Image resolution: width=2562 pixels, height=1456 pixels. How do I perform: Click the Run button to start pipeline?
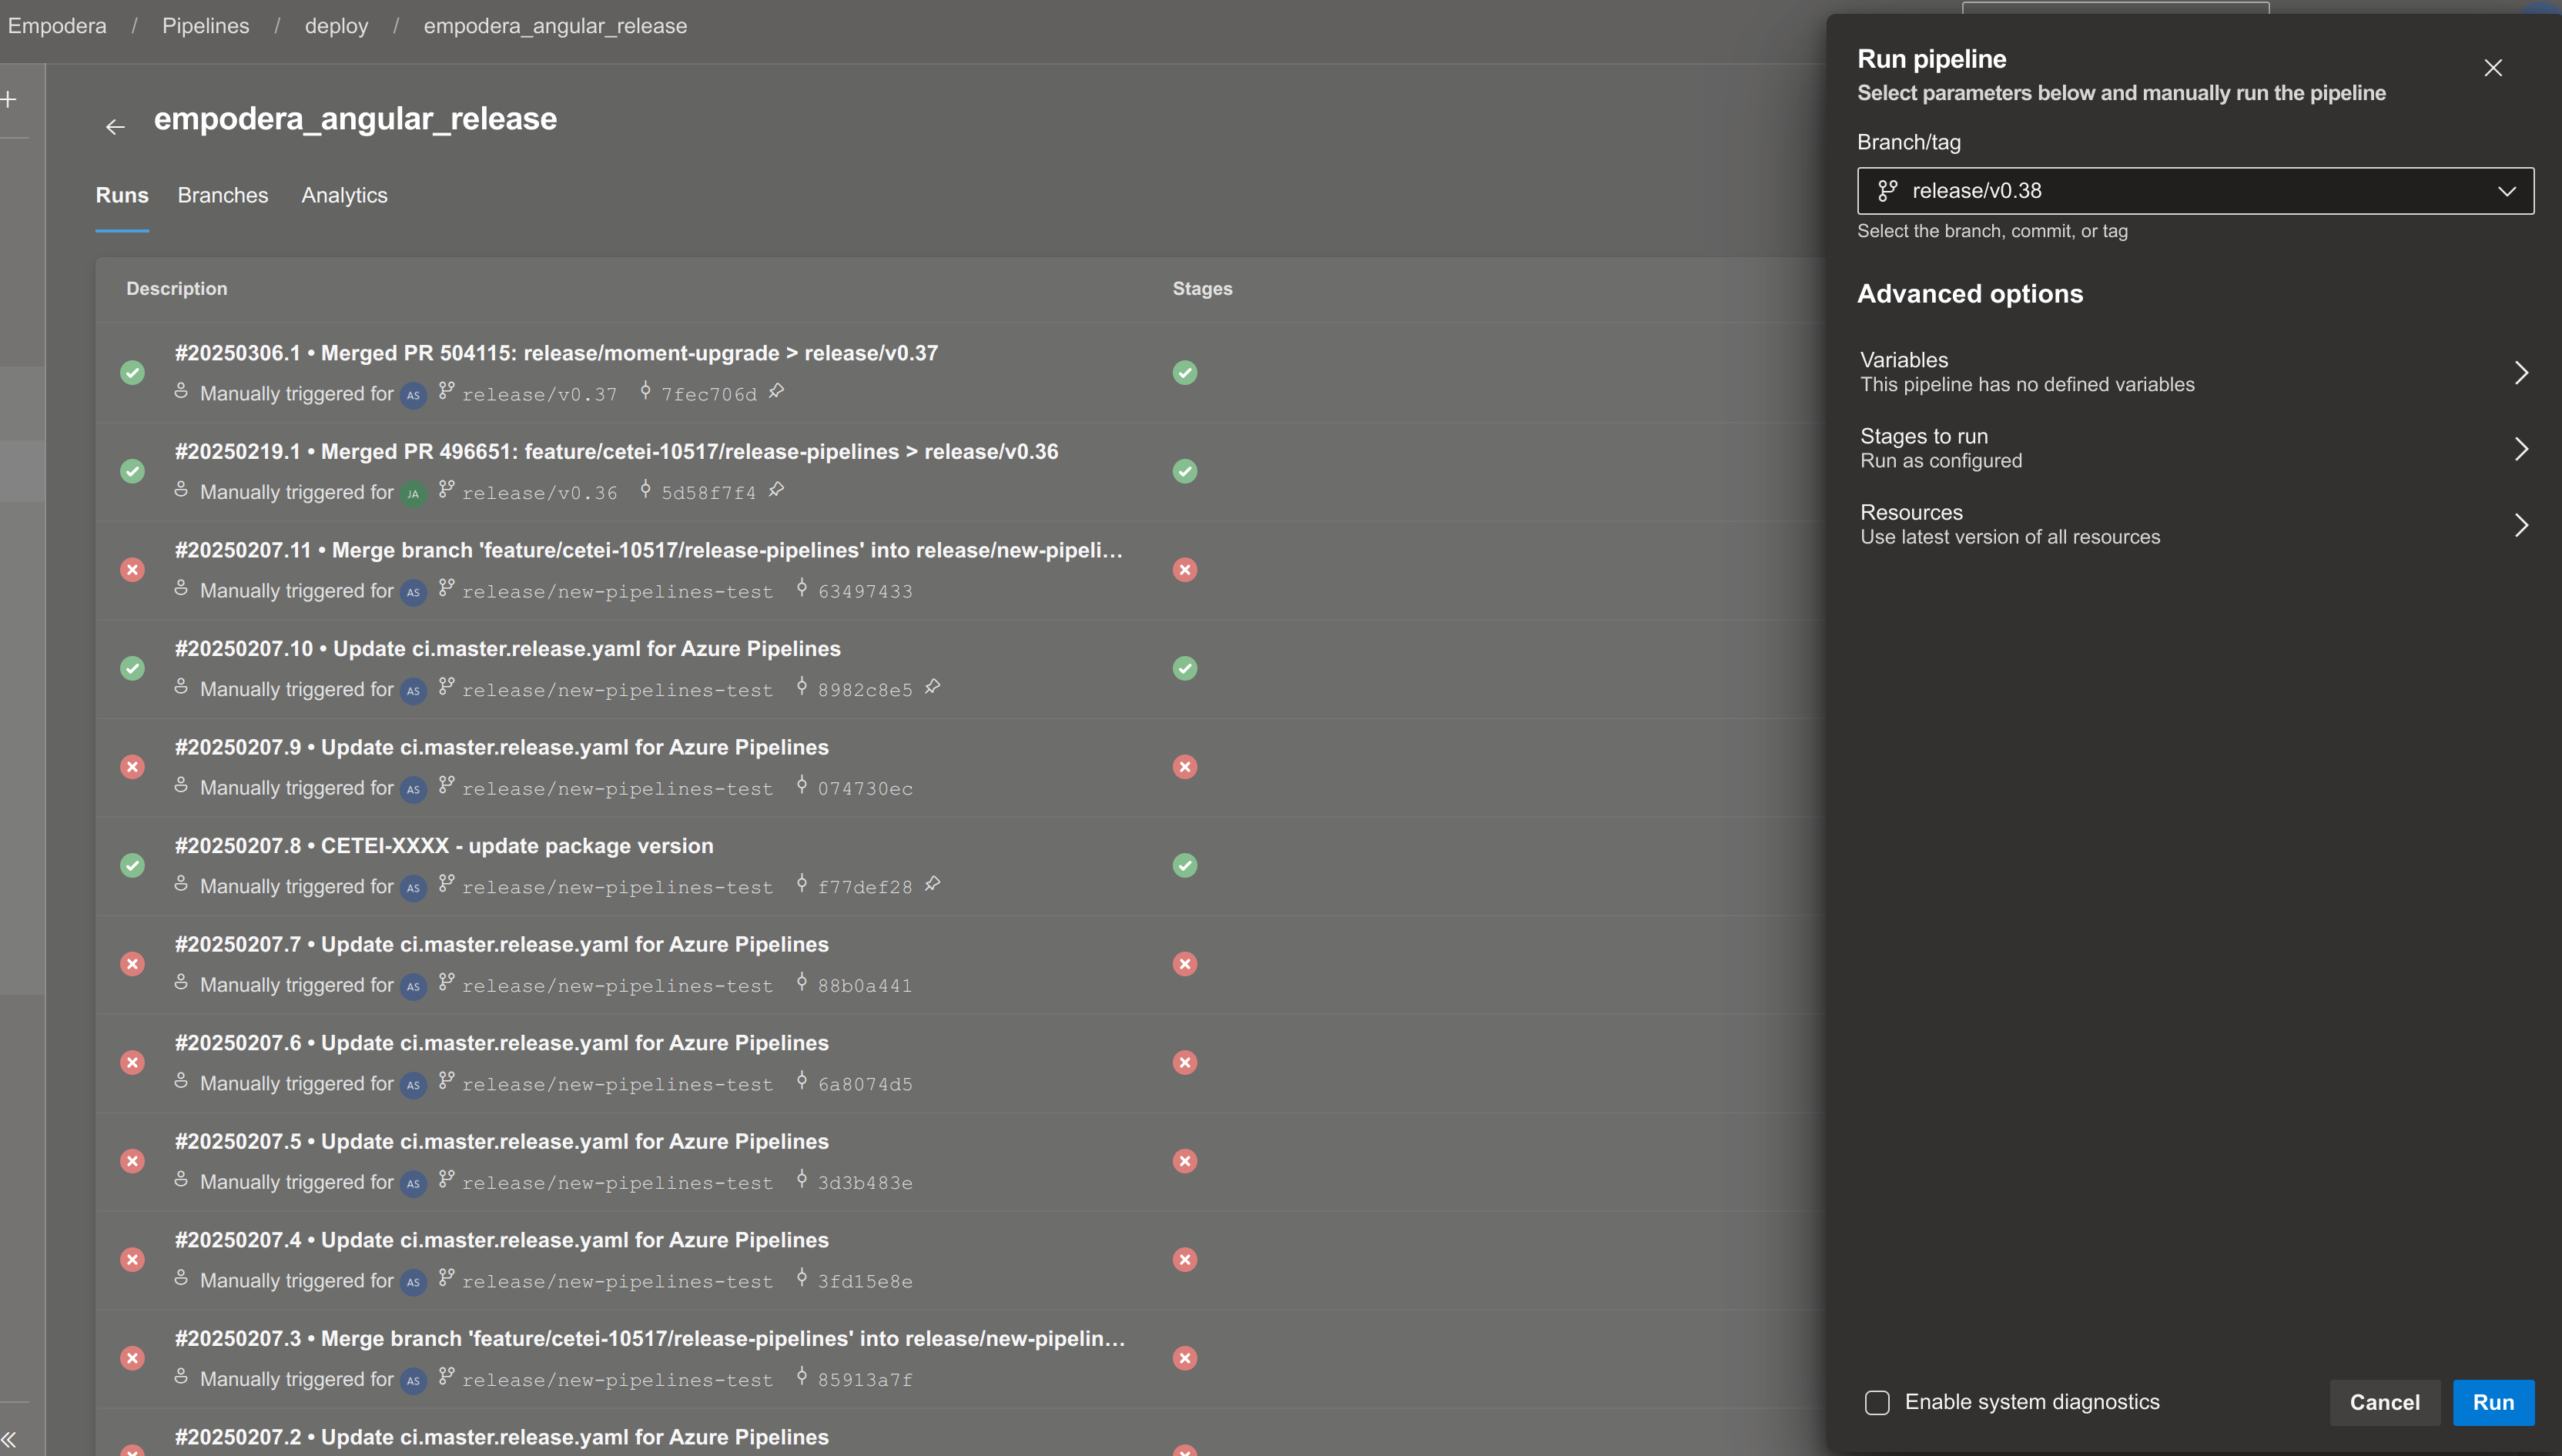[2494, 1402]
